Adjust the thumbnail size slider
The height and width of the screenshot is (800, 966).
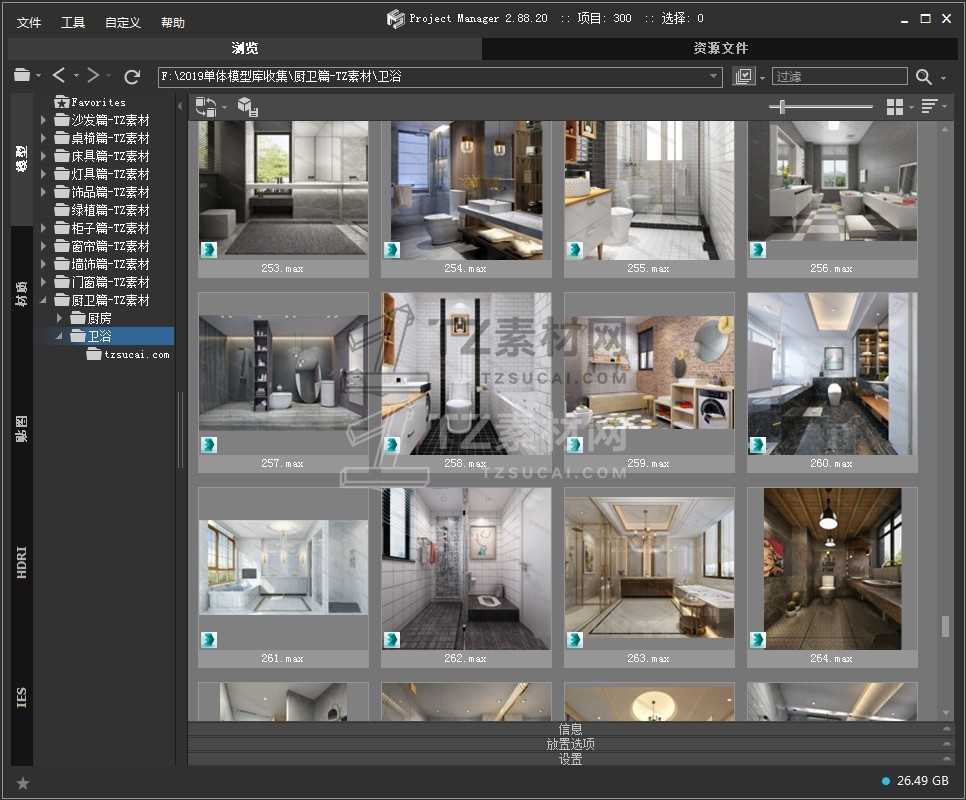(782, 107)
